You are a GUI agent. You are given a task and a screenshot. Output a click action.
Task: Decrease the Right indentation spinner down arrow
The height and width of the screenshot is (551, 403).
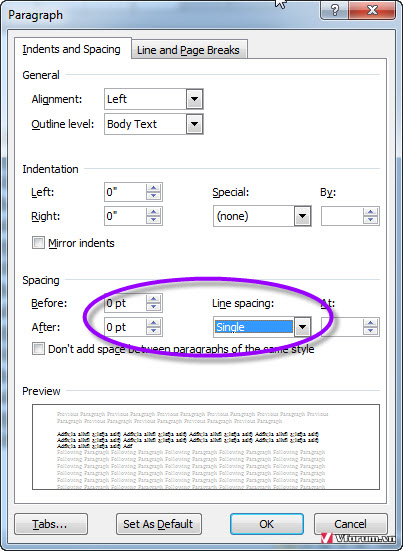(x=154, y=220)
